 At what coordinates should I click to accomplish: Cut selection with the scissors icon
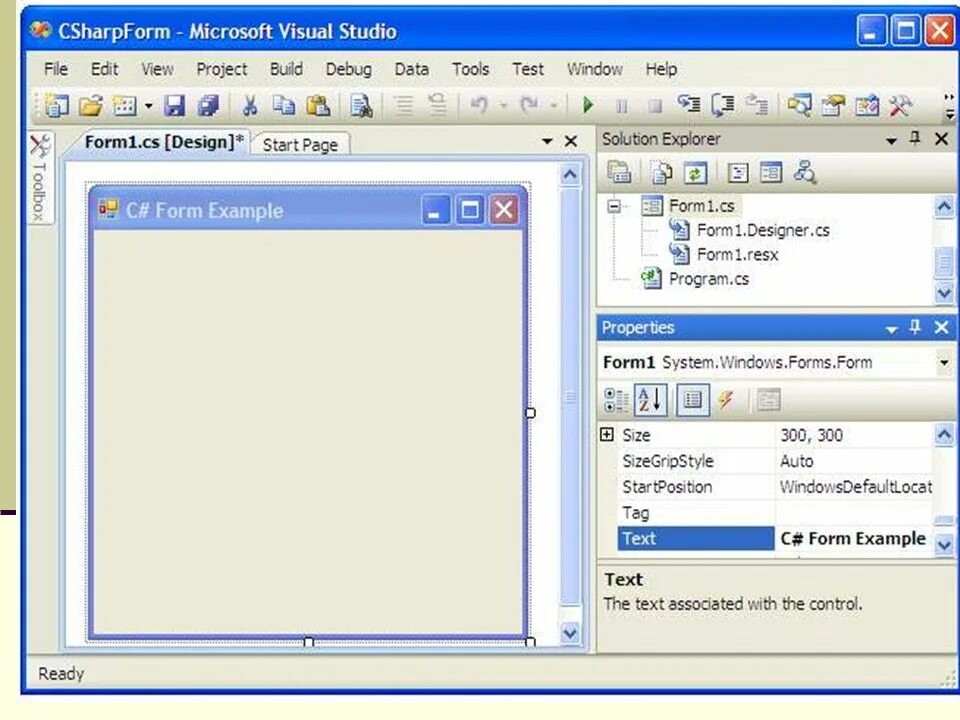(249, 105)
